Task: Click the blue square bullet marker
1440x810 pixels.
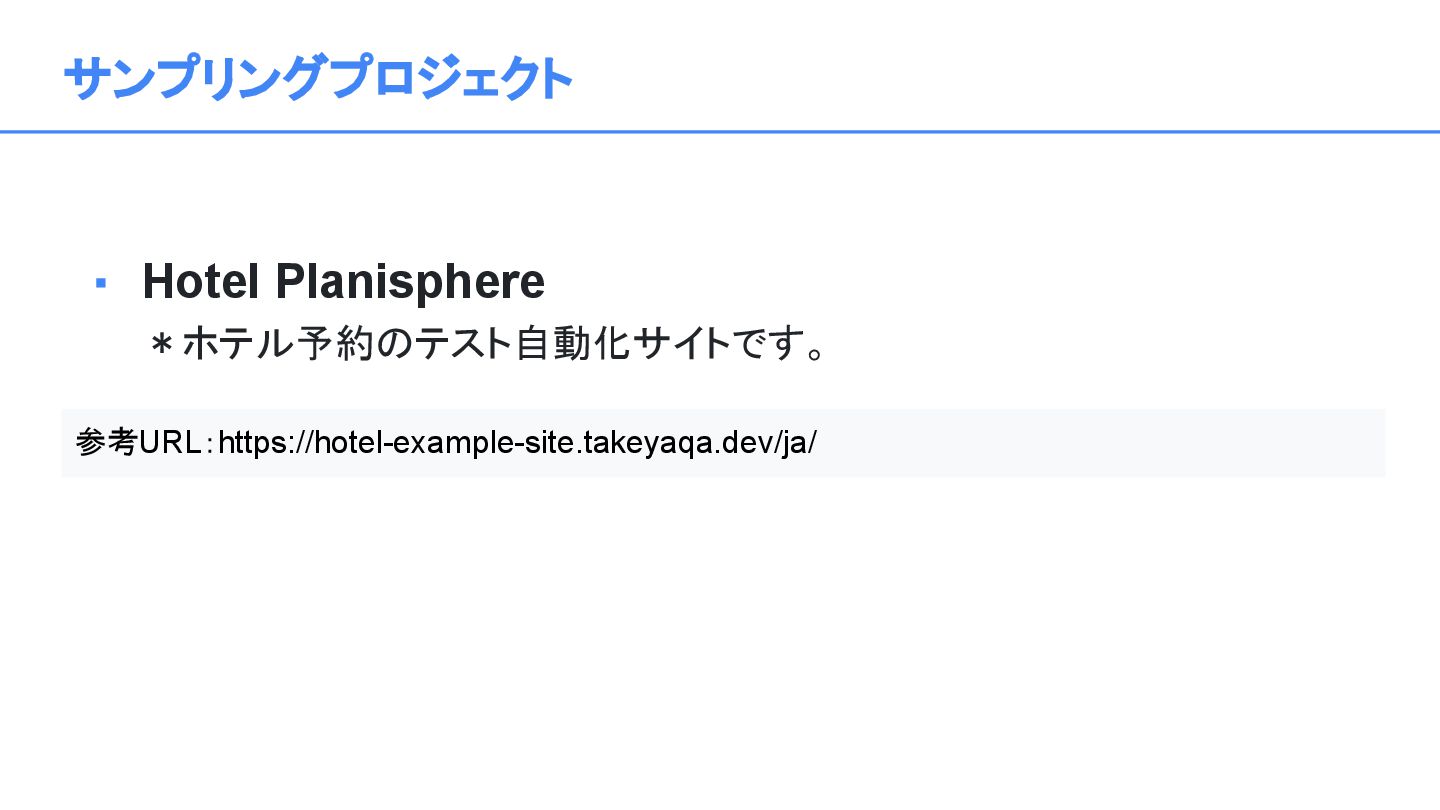Action: (x=100, y=284)
